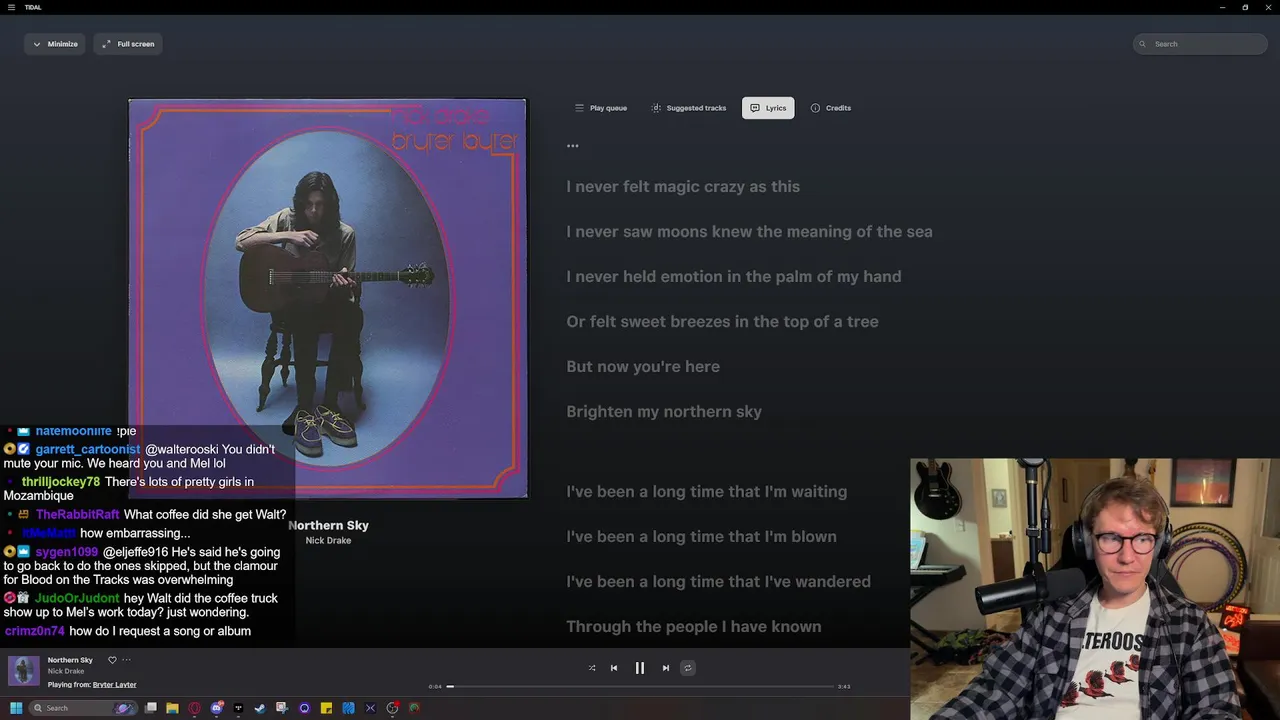
Task: Seek along the playback progress bar
Action: [640, 686]
